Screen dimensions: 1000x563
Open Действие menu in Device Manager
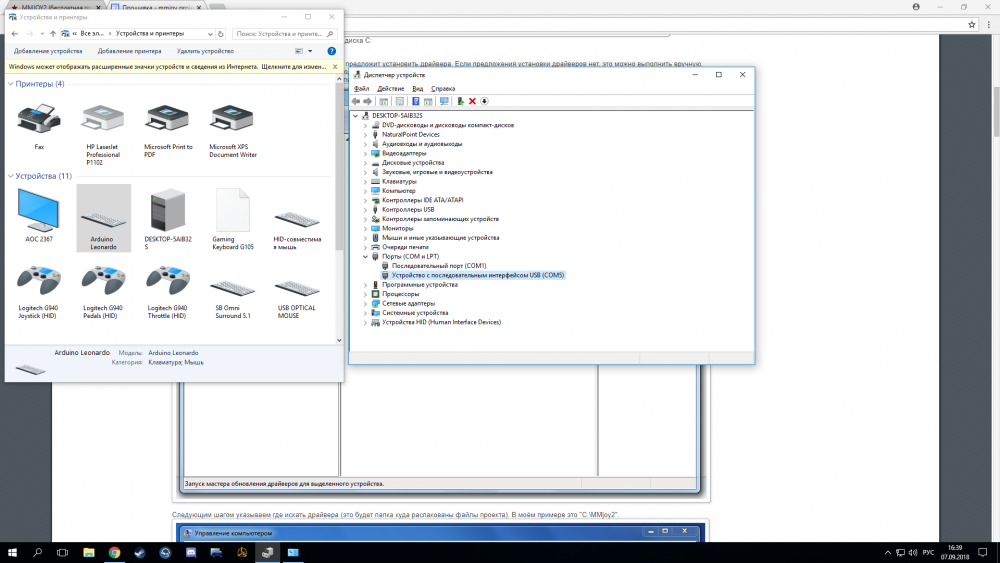pos(390,89)
